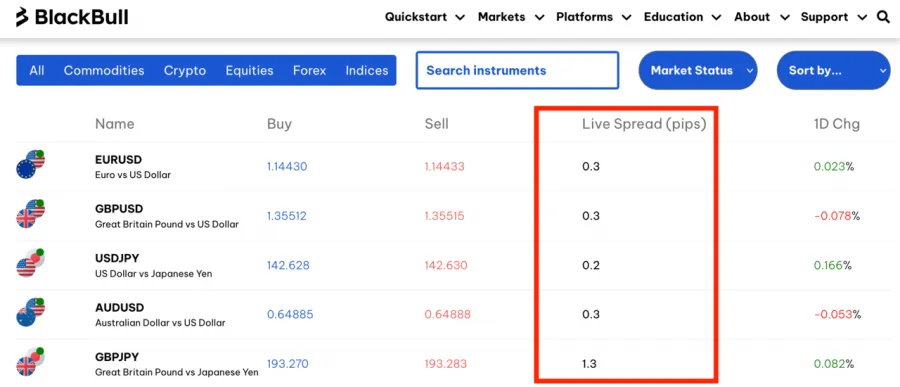The width and height of the screenshot is (900, 387).
Task: Expand the Quickstart menu
Action: click(425, 17)
